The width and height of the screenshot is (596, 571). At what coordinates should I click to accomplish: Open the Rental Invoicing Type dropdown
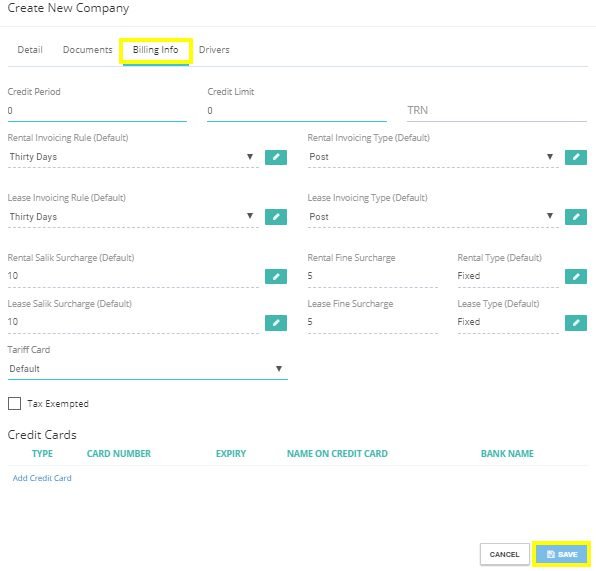pos(433,157)
